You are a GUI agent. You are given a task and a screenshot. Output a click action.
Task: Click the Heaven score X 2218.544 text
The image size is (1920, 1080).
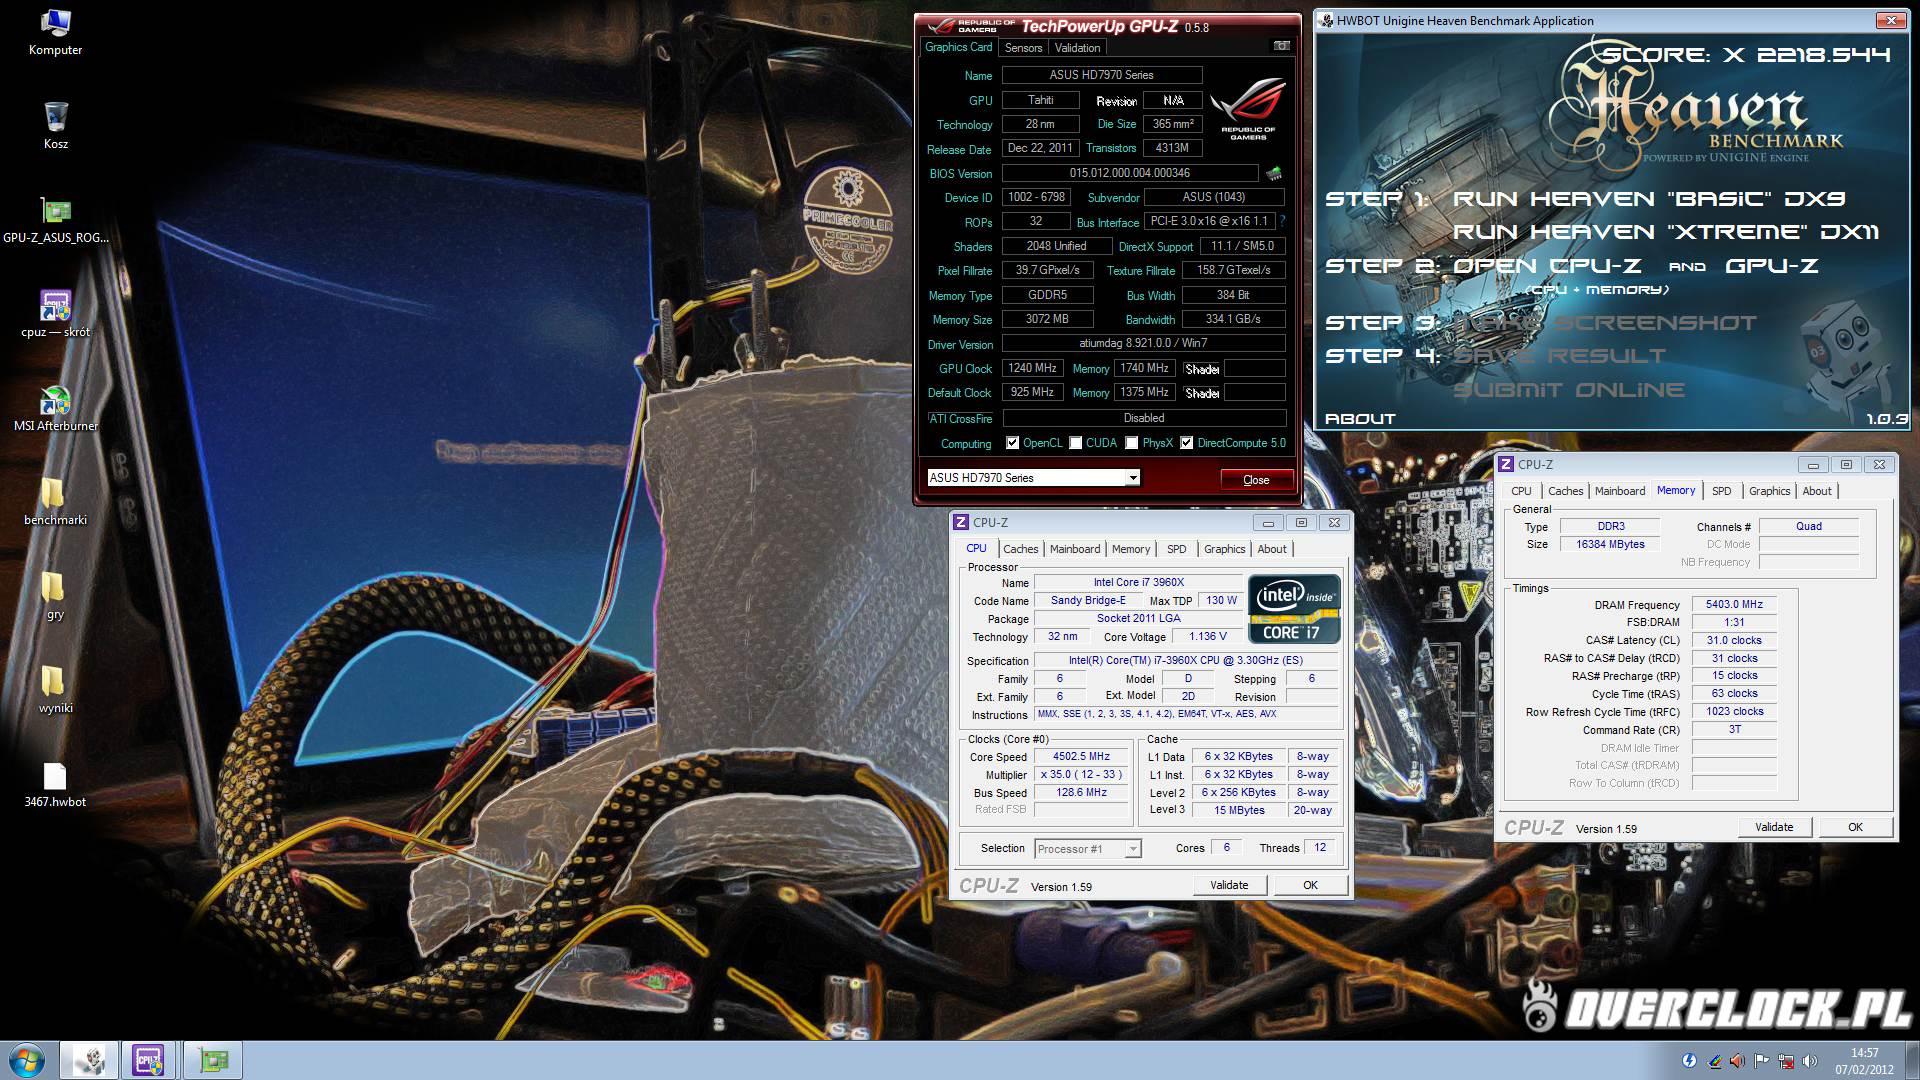(x=1746, y=55)
